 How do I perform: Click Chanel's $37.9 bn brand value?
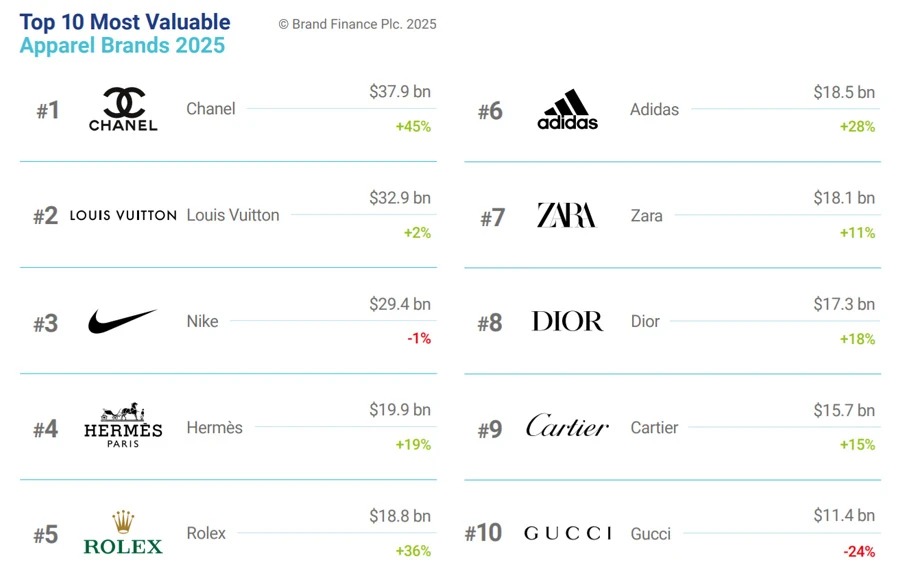(400, 92)
